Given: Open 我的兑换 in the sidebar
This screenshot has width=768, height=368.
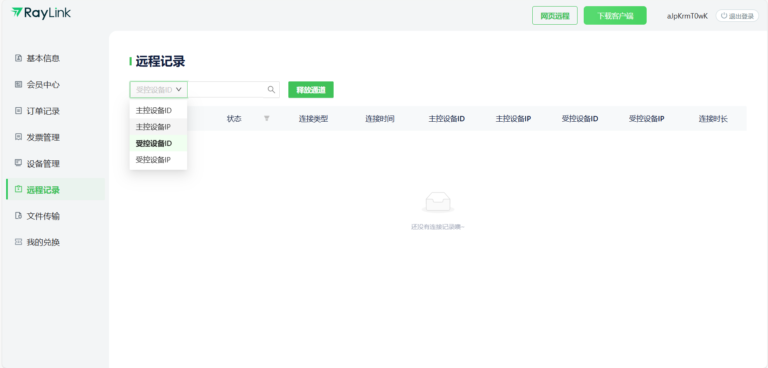Looking at the screenshot, I should 55,242.
